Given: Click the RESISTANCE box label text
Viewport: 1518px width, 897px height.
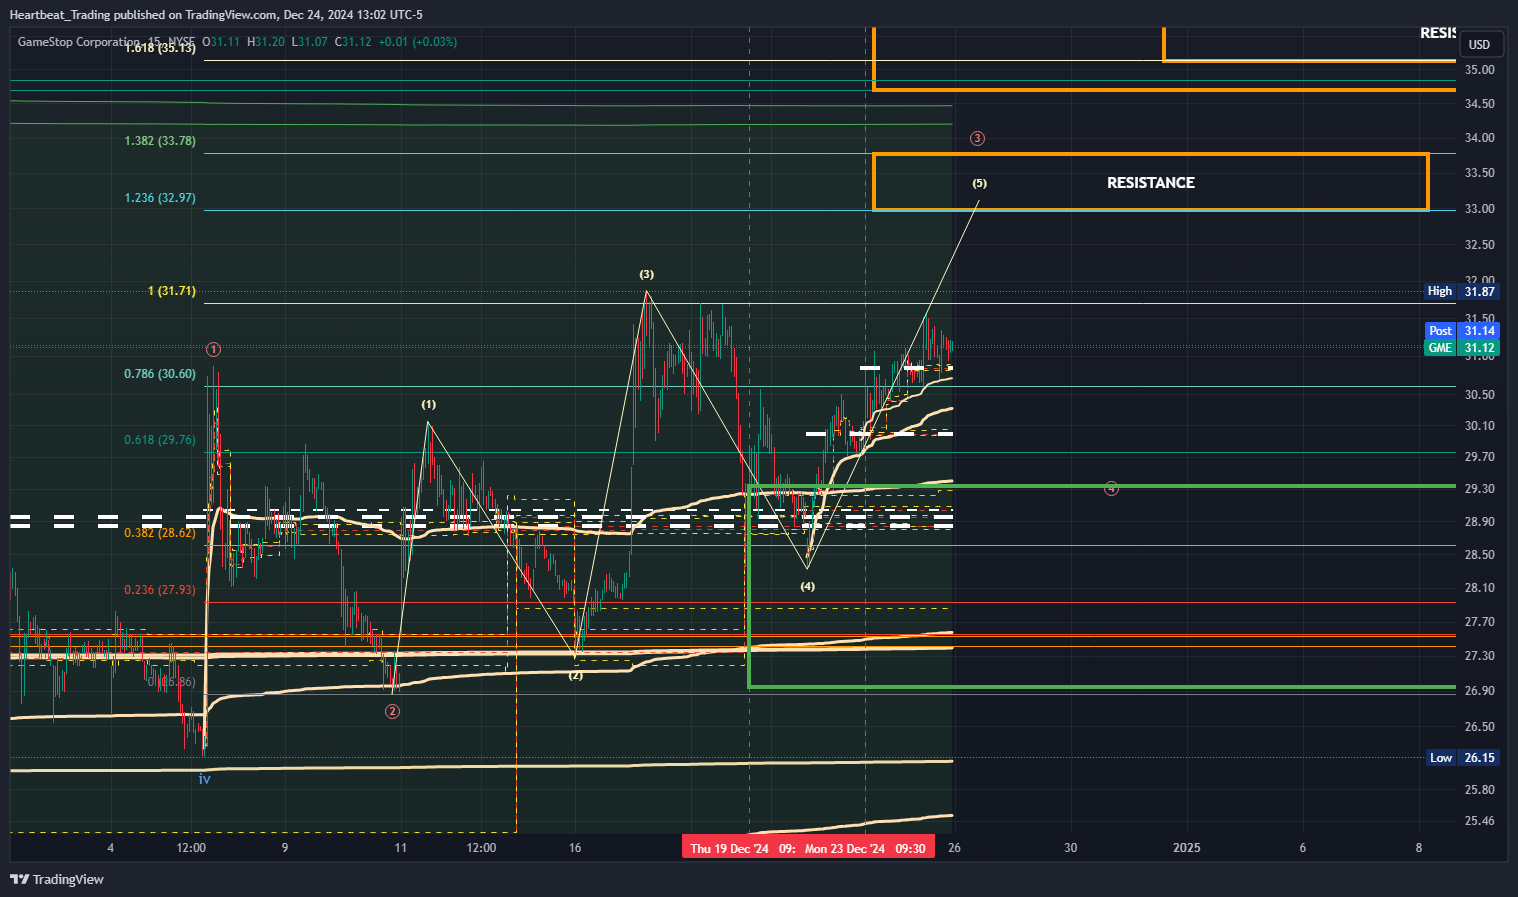Looking at the screenshot, I should [x=1151, y=183].
